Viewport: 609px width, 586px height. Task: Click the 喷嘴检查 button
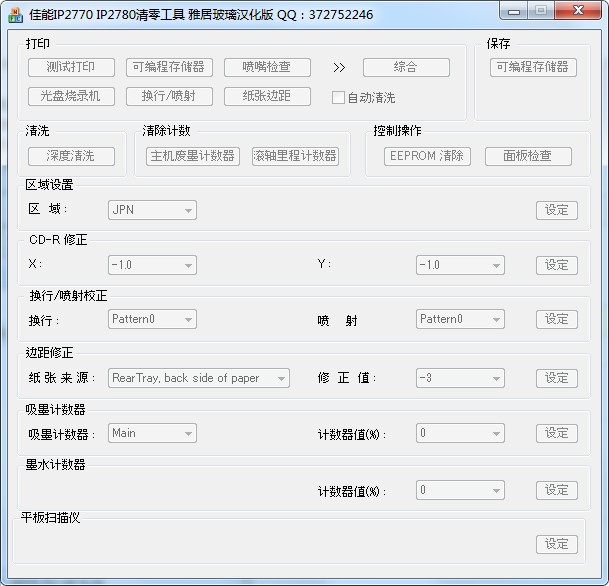(267, 67)
